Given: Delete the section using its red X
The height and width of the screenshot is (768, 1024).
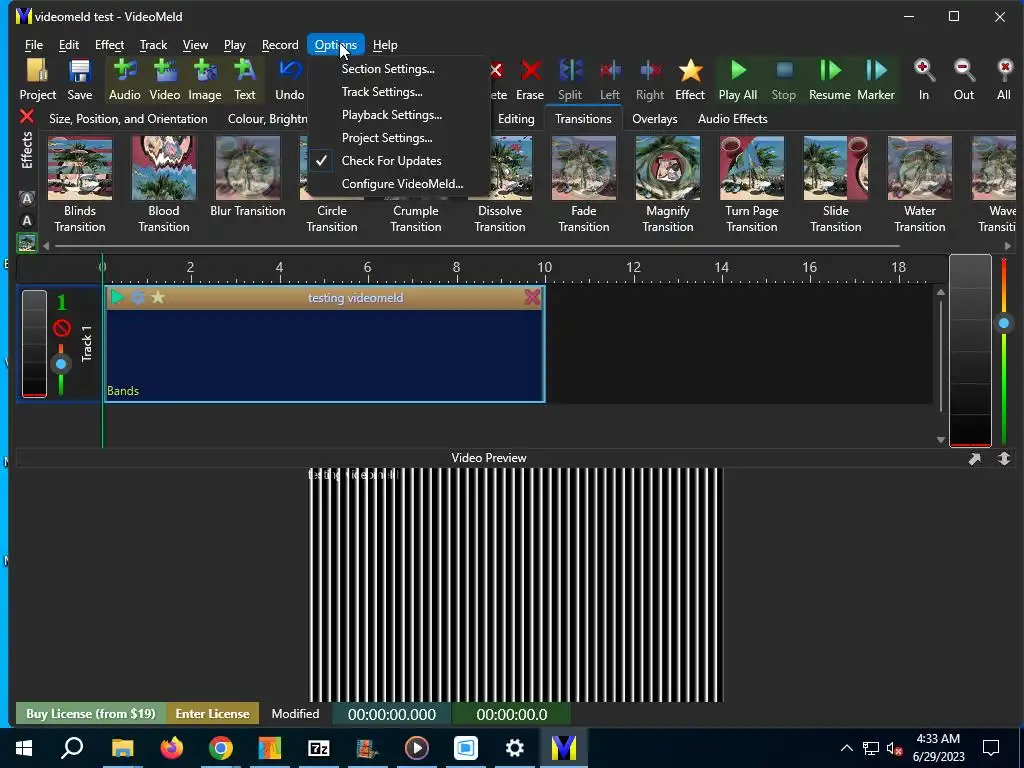Looking at the screenshot, I should tap(532, 298).
